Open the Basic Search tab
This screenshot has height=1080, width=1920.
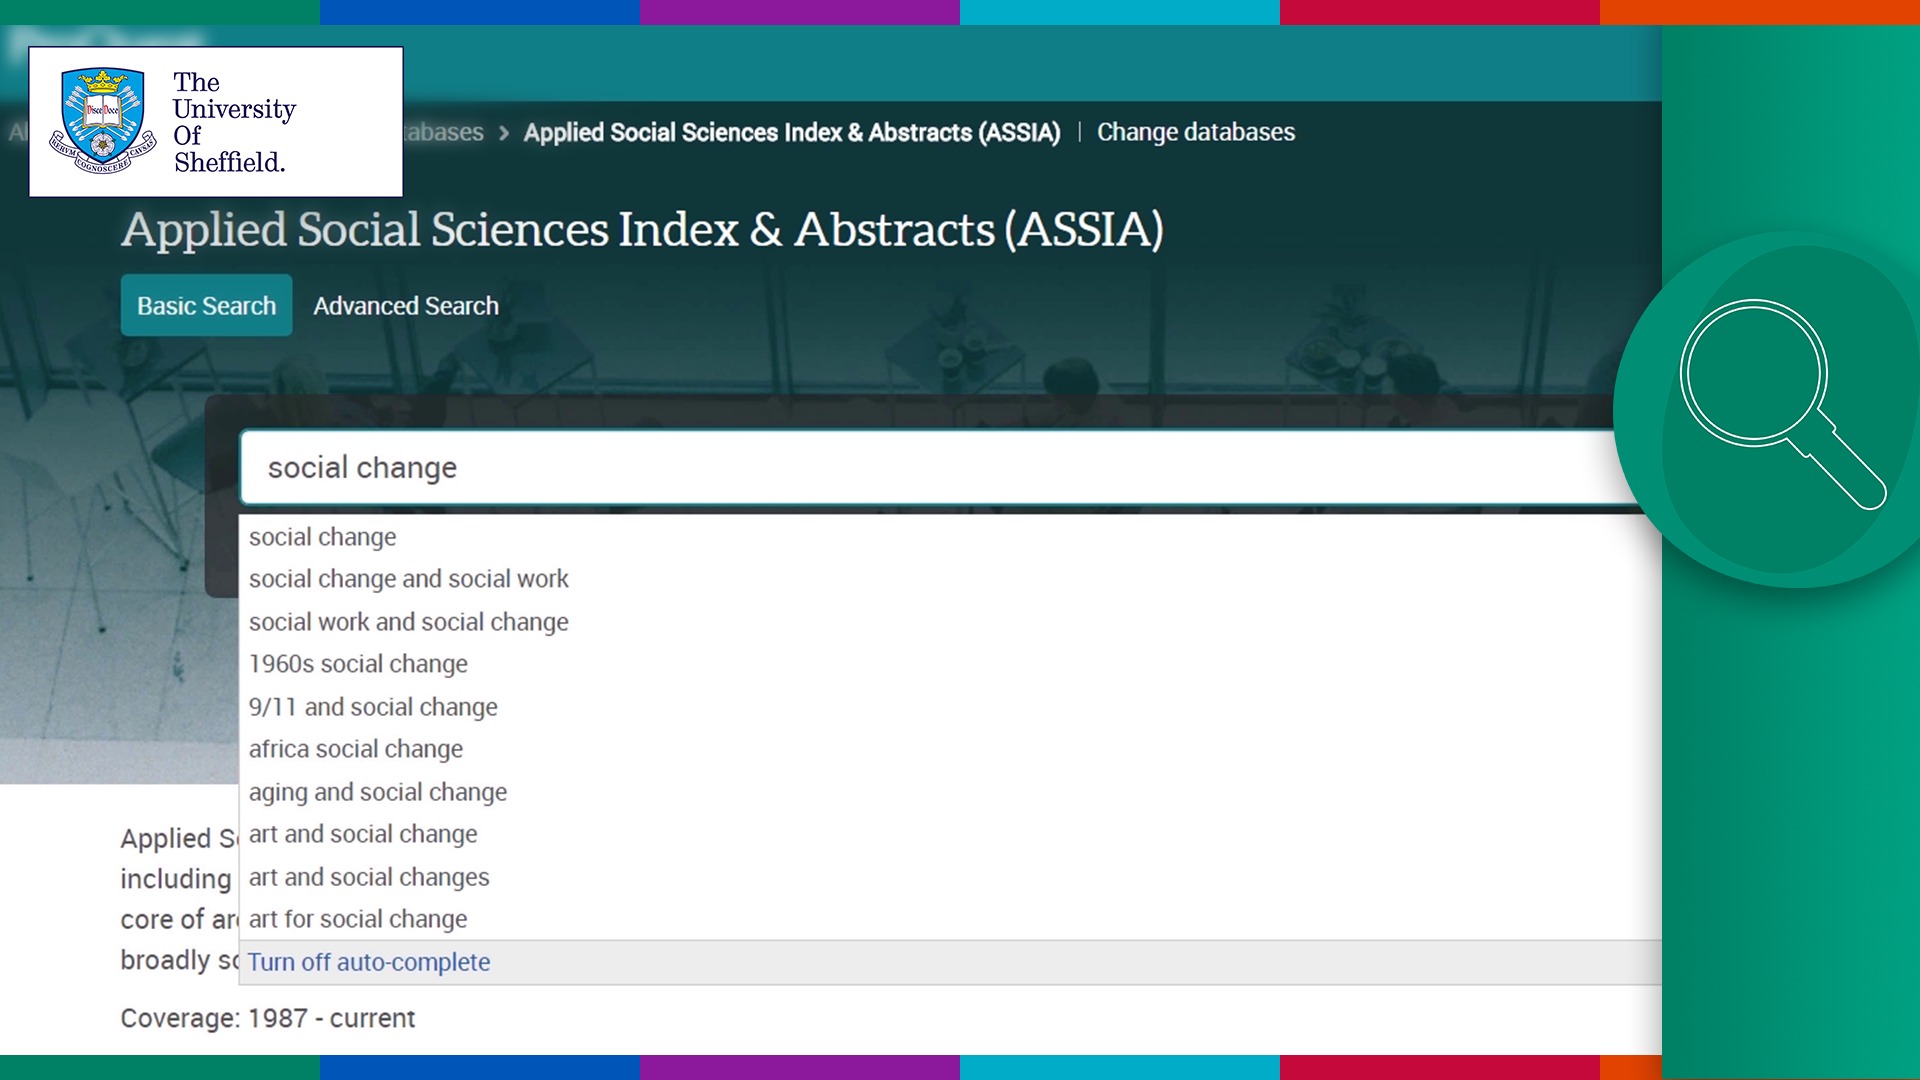tap(206, 306)
